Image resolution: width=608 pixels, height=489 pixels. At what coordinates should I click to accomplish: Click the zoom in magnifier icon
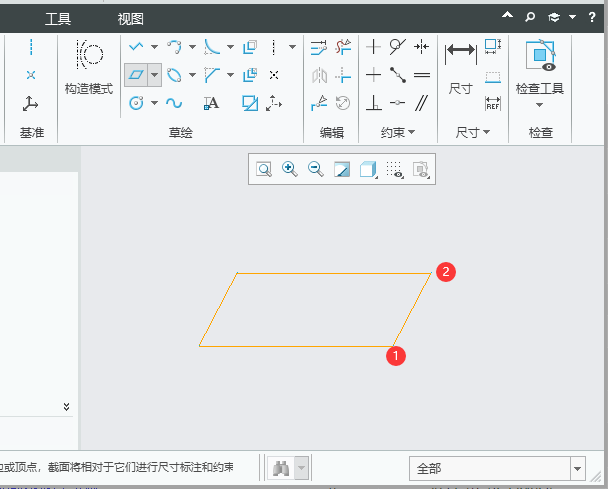click(290, 170)
